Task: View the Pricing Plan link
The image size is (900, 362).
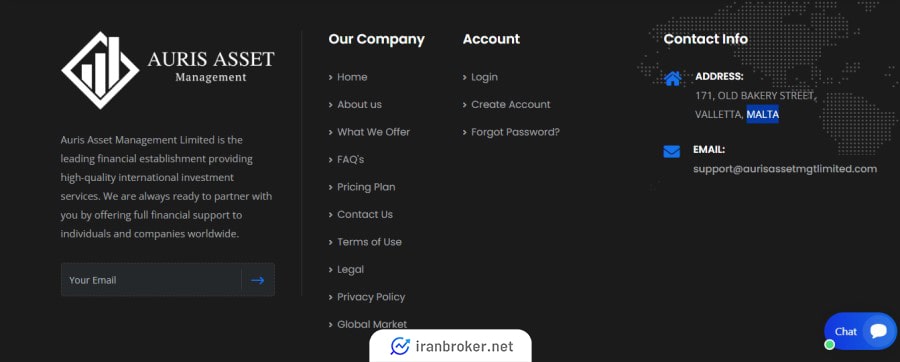Action: coord(366,187)
